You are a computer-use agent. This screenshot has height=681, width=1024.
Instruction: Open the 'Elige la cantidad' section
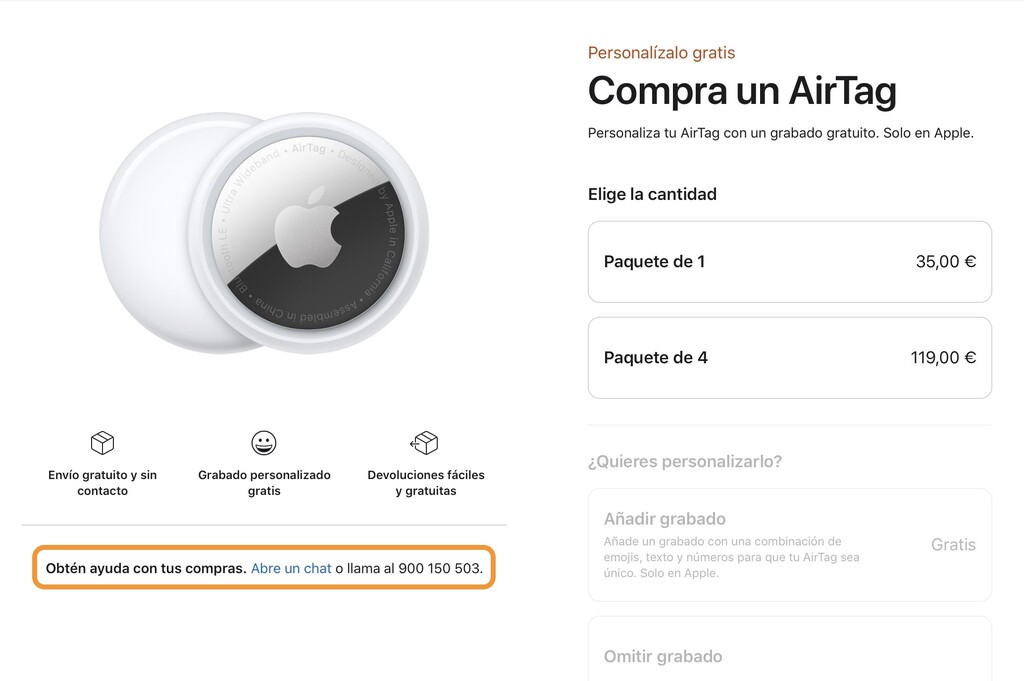point(651,194)
